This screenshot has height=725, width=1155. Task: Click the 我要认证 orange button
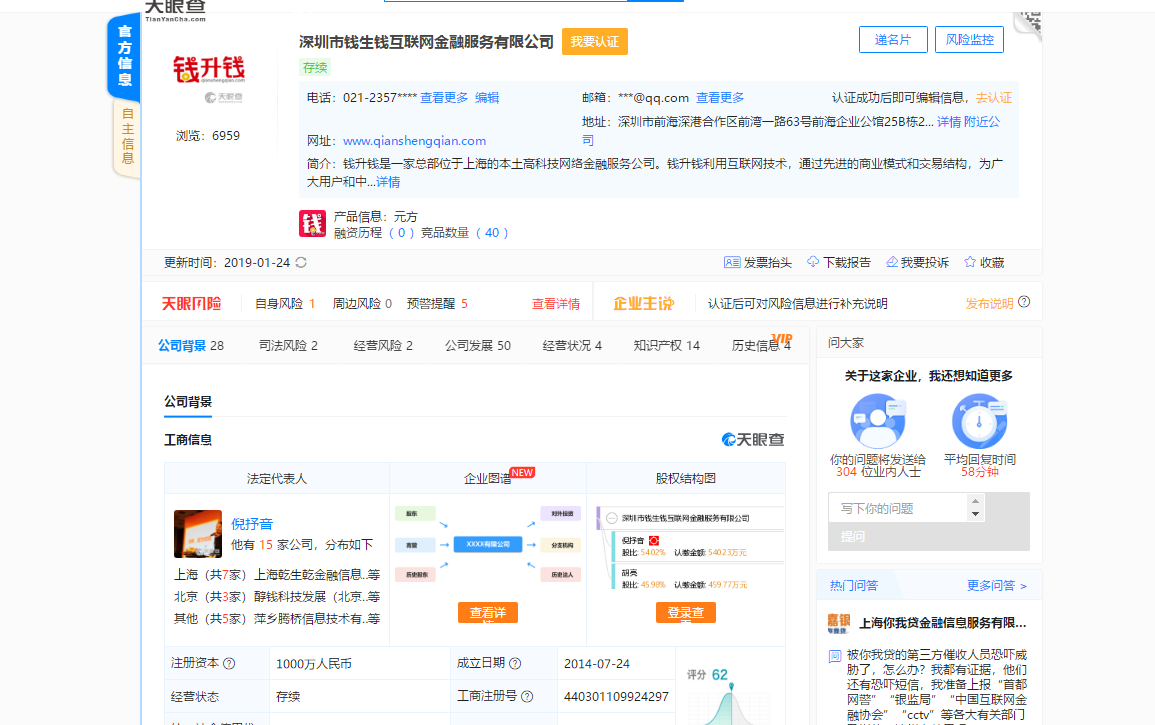(594, 41)
